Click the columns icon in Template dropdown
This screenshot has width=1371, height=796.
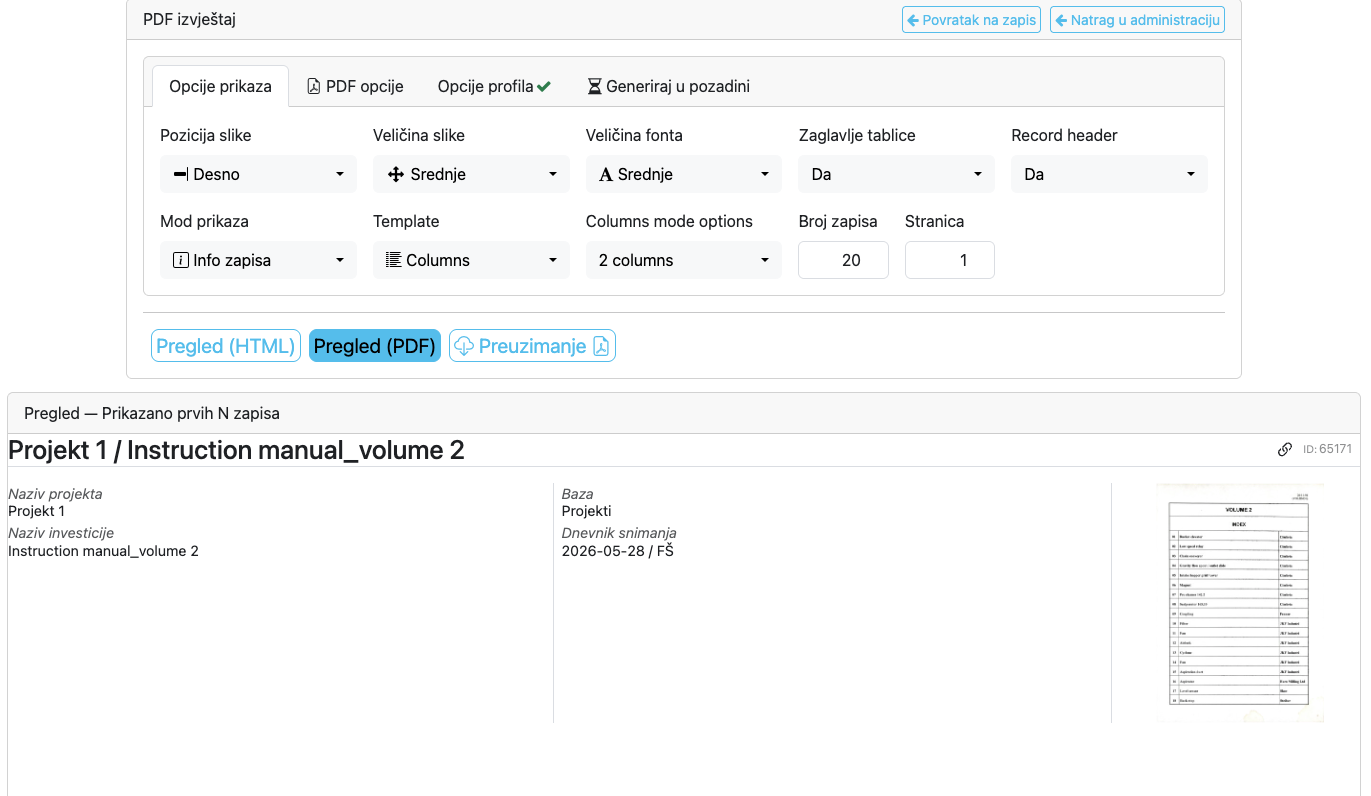point(394,260)
